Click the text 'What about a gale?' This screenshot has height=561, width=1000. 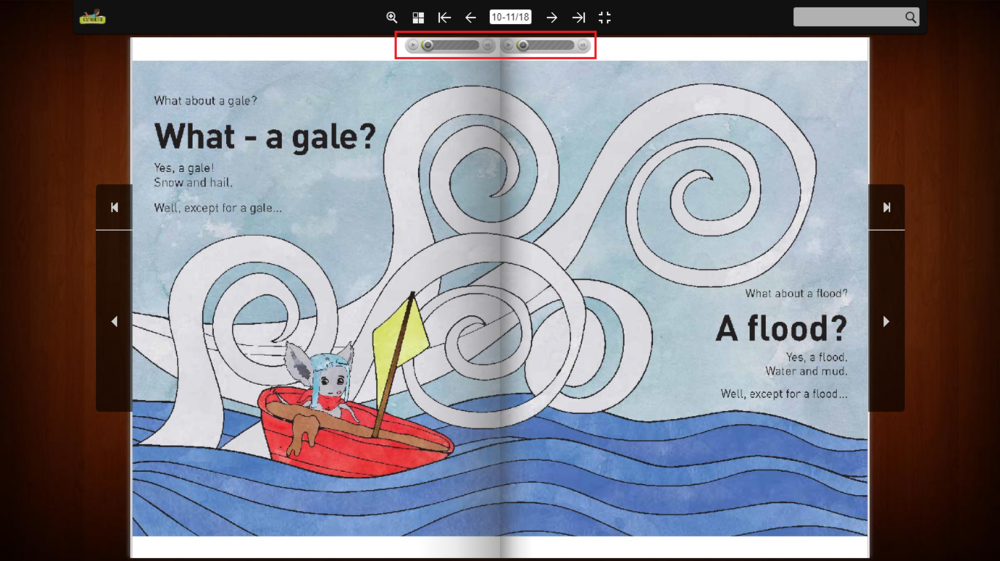pyautogui.click(x=205, y=101)
